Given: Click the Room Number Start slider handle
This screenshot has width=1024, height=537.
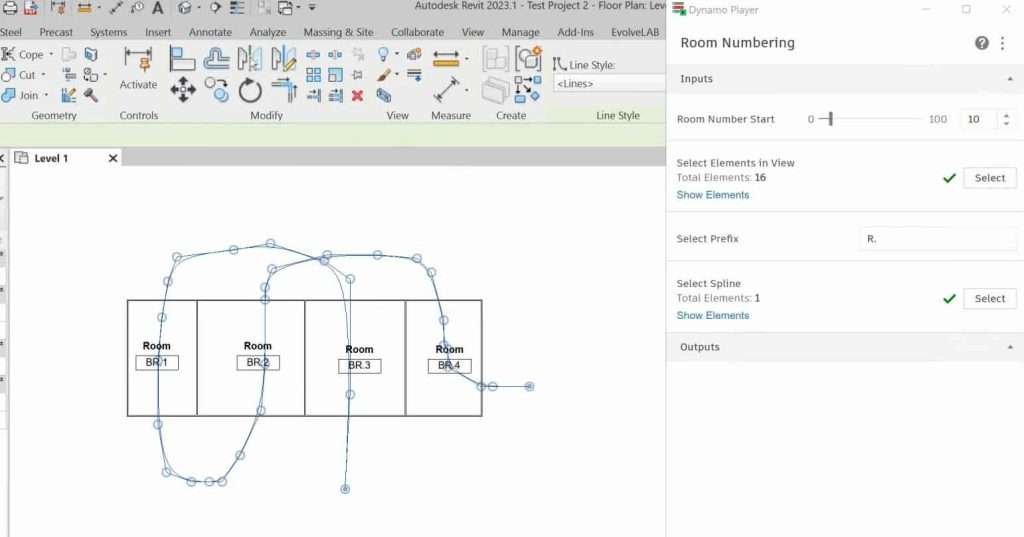Looking at the screenshot, I should click(830, 119).
